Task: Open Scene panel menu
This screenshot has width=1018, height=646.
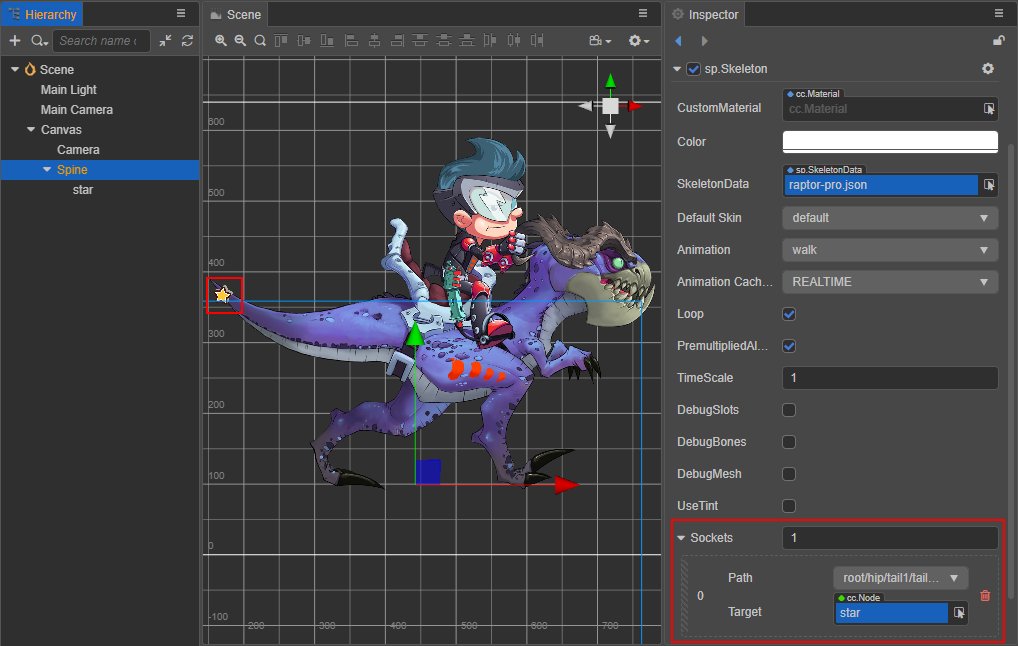Action: [x=643, y=14]
